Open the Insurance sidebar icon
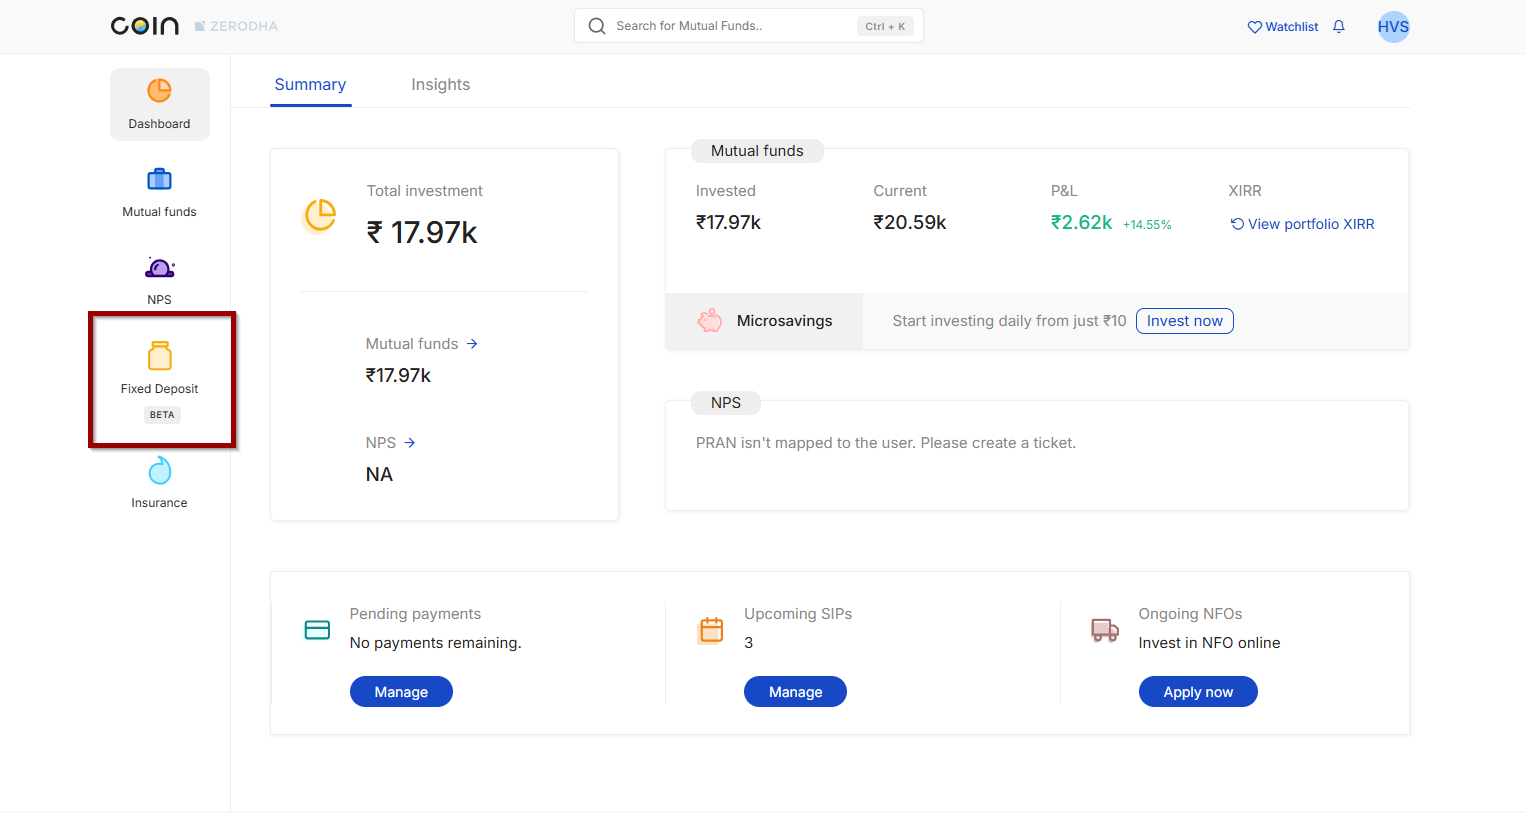This screenshot has width=1526, height=825. [x=160, y=471]
